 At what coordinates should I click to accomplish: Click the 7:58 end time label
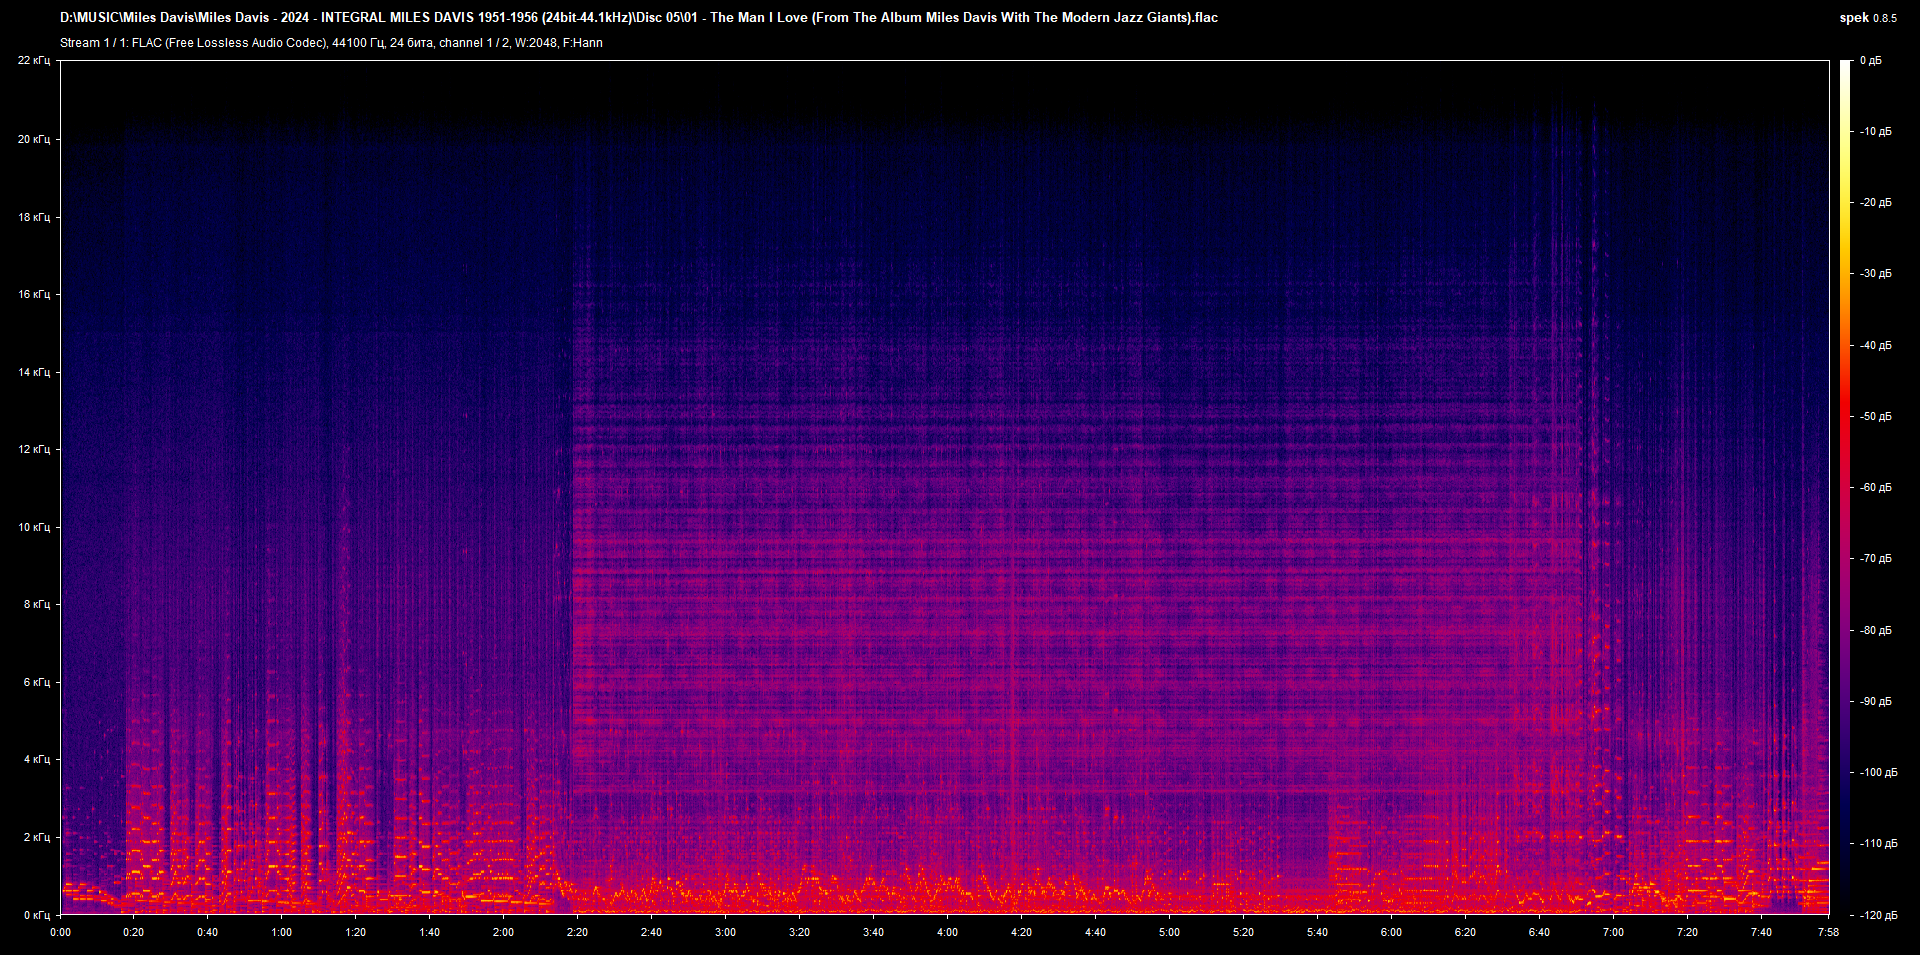click(1828, 932)
